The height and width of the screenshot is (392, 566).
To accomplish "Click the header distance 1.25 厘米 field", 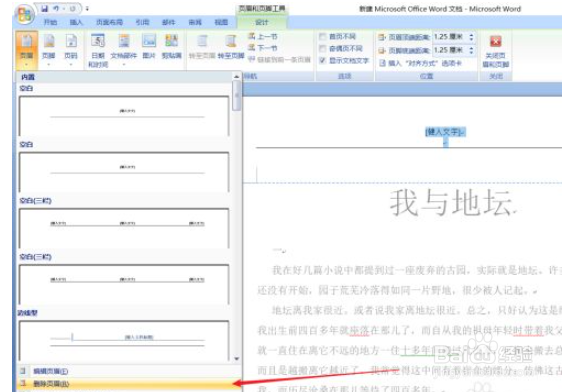I will pos(450,37).
